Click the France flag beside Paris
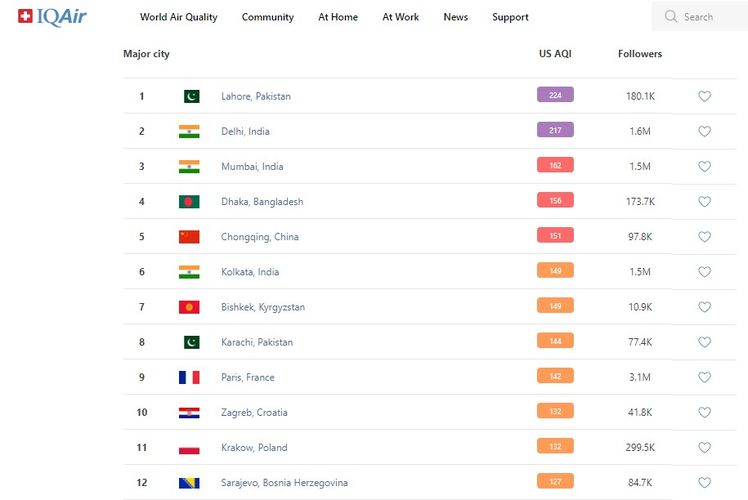Screen dimensions: 748x500 click(189, 377)
